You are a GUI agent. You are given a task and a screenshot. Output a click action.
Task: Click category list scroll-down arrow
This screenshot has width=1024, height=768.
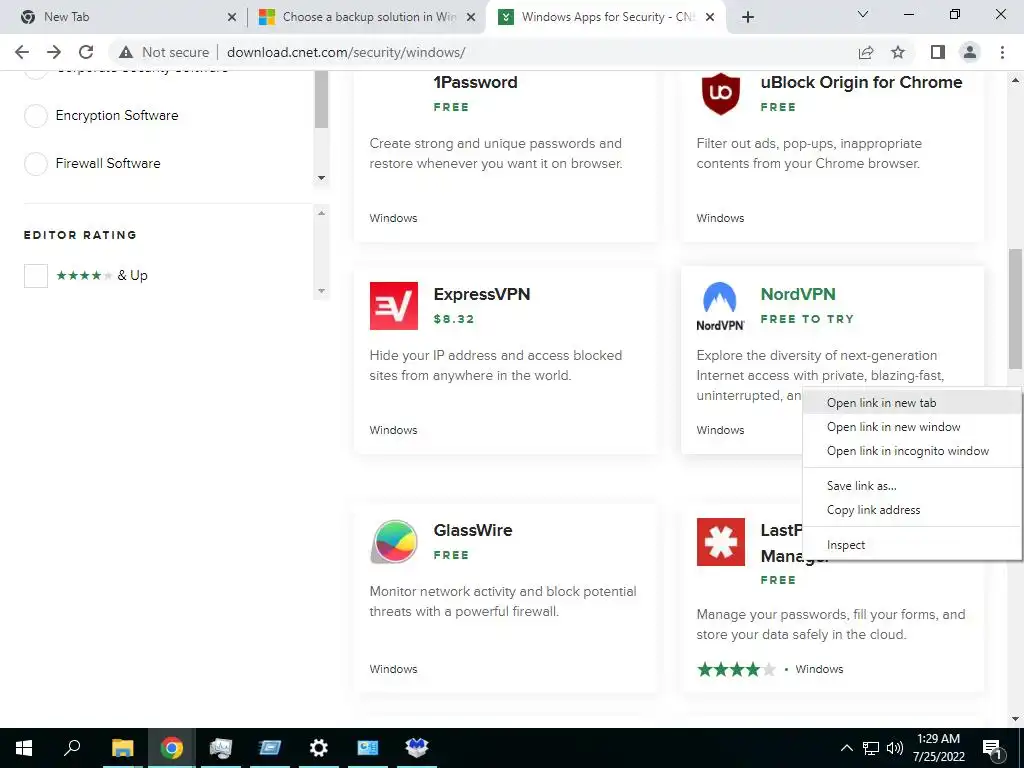click(321, 178)
